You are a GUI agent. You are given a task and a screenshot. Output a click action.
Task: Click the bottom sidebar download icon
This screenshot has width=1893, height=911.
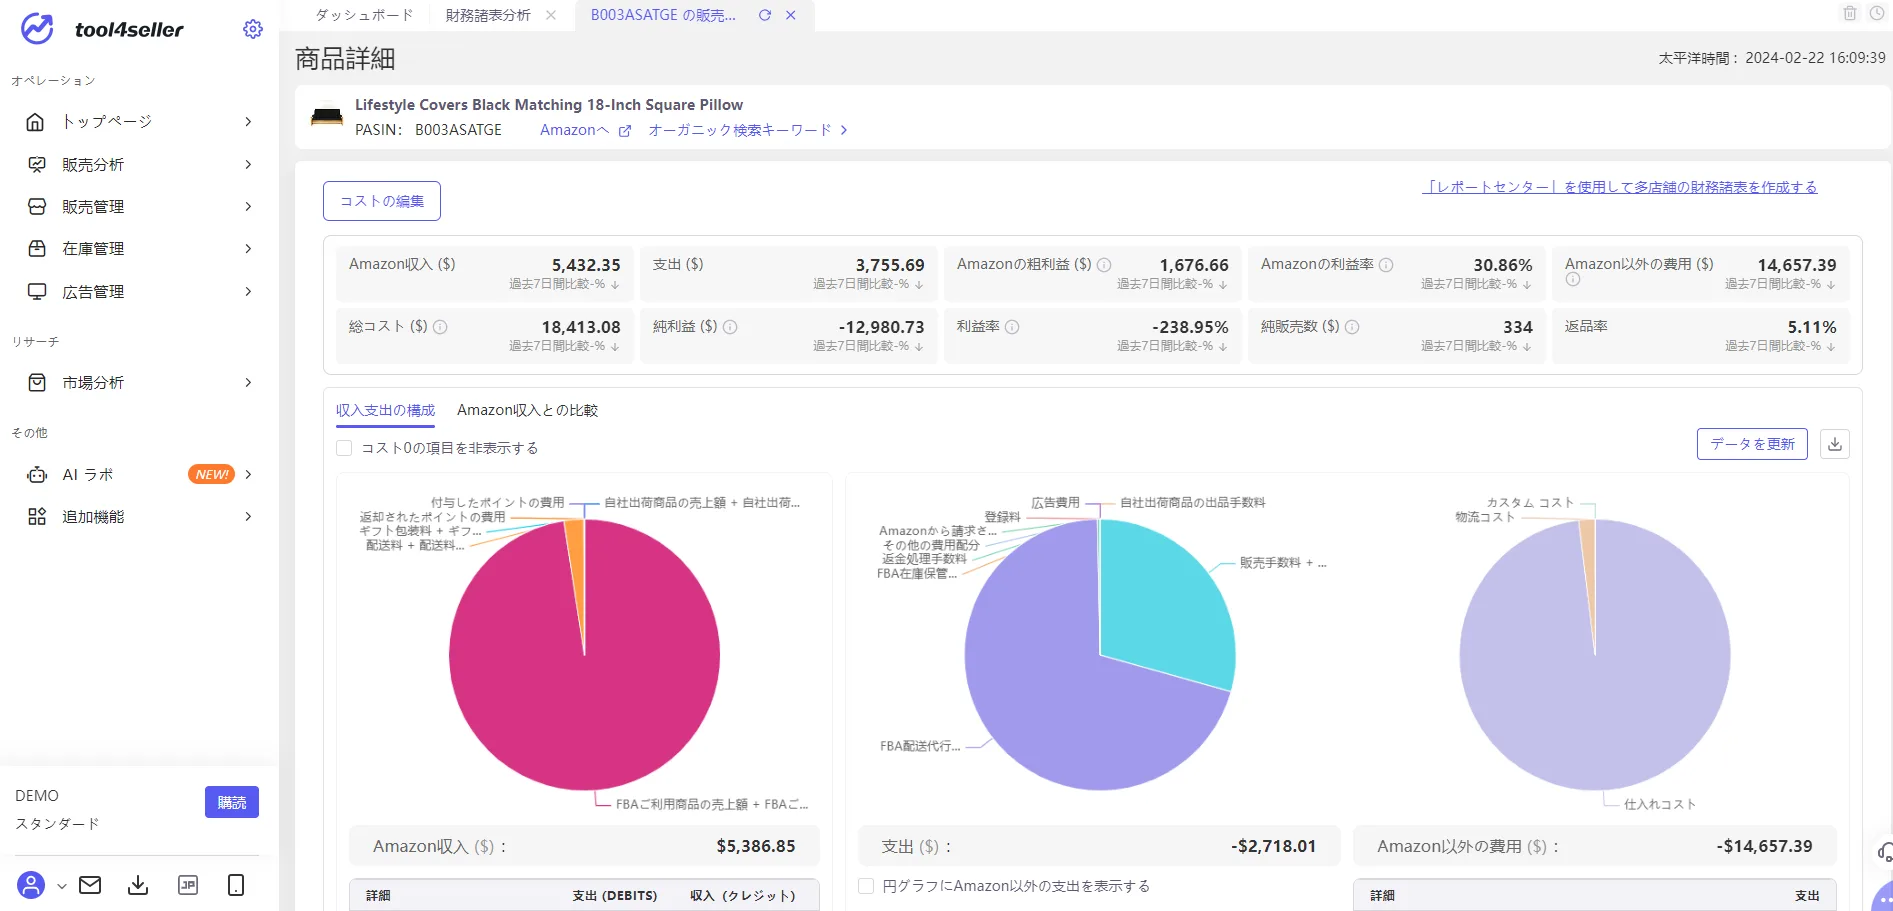(138, 885)
